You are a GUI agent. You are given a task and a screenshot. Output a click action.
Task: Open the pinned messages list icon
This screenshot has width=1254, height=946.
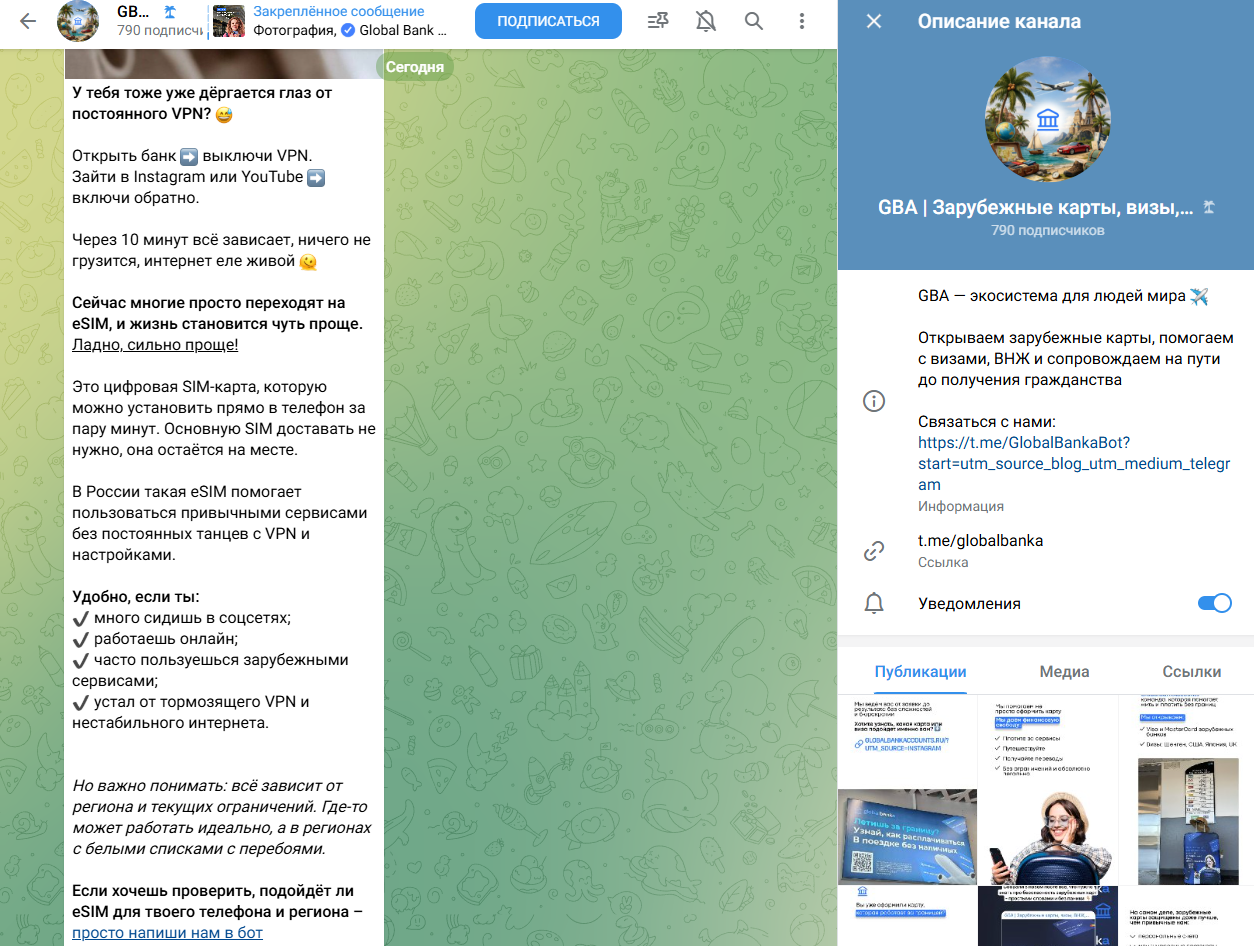[x=657, y=21]
